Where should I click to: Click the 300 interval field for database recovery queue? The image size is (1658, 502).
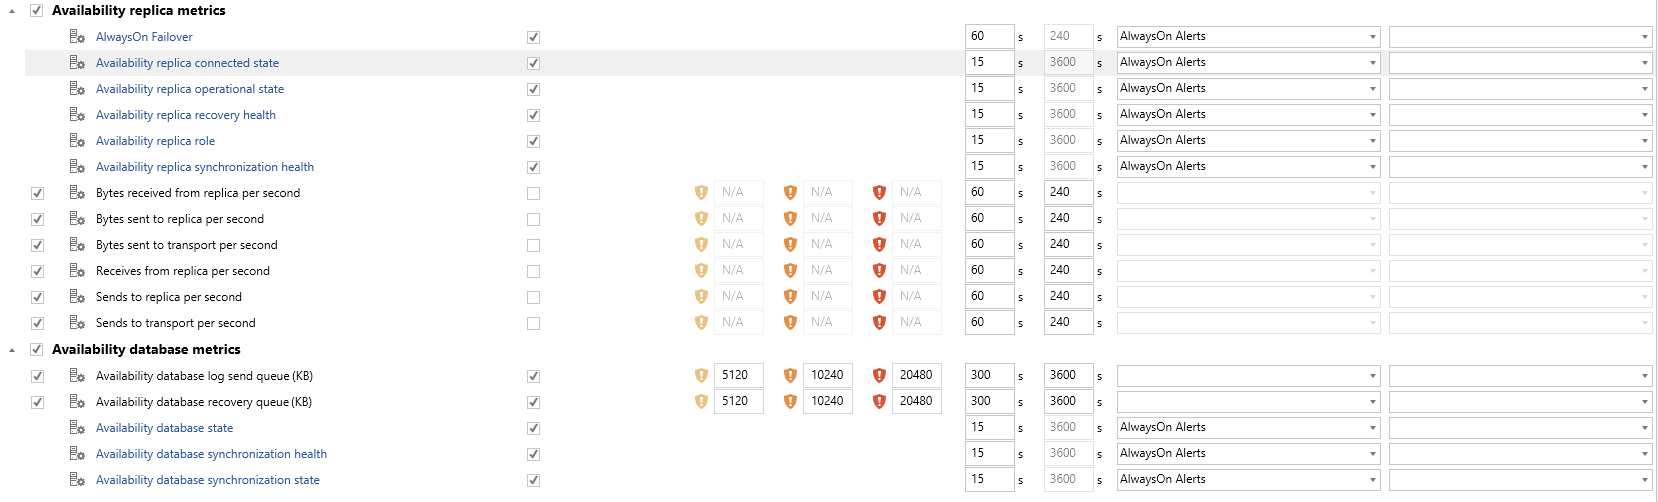(x=989, y=401)
